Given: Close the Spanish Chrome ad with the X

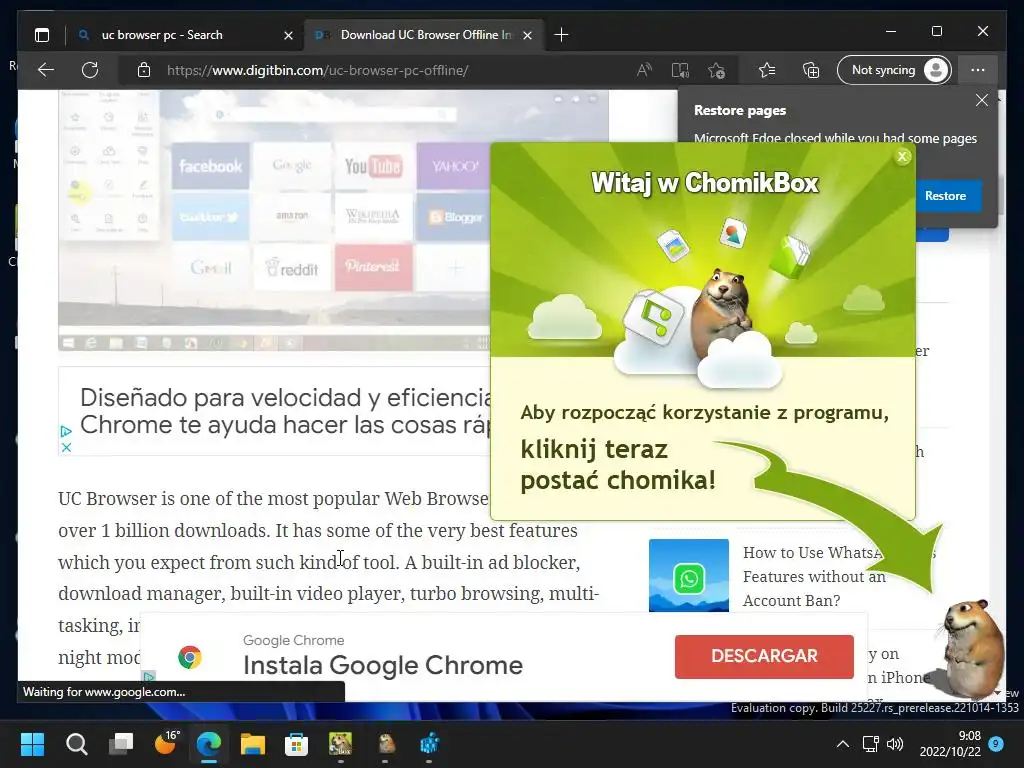Looking at the screenshot, I should coord(66,447).
